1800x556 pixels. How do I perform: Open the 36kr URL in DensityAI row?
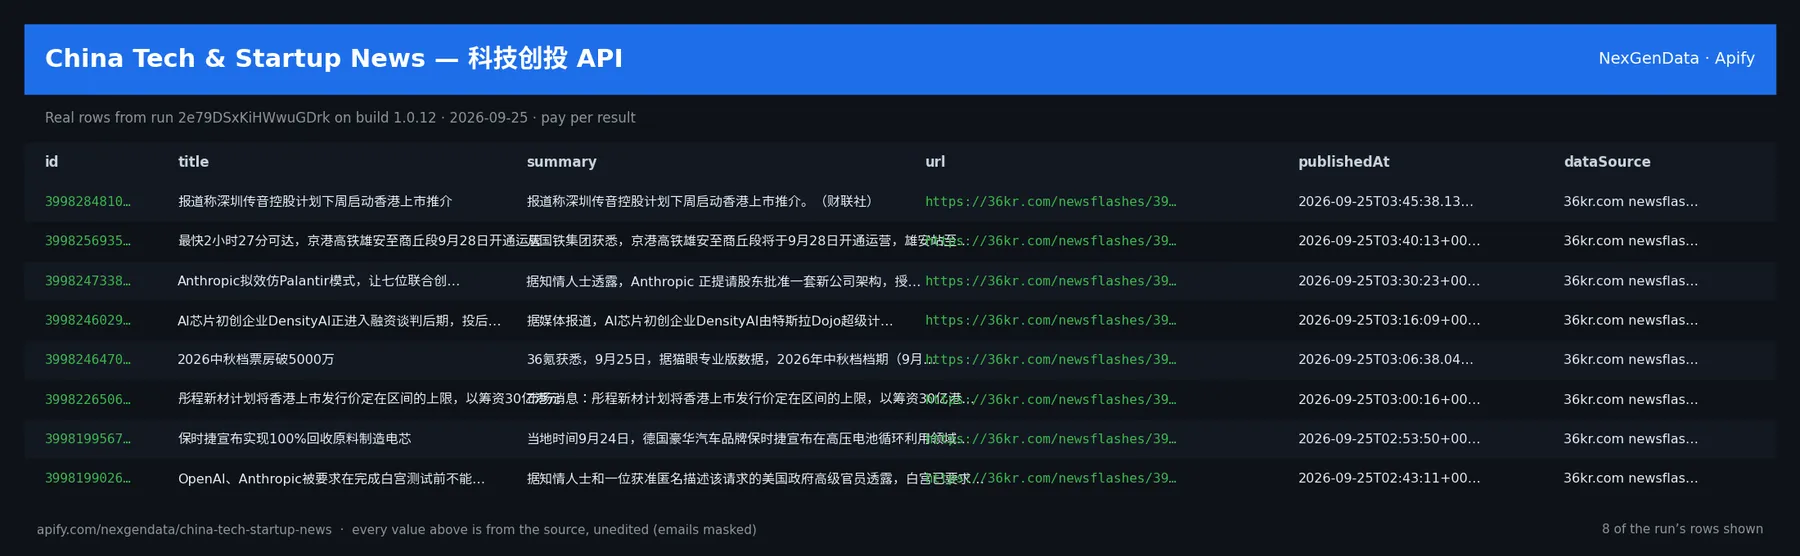1050,320
